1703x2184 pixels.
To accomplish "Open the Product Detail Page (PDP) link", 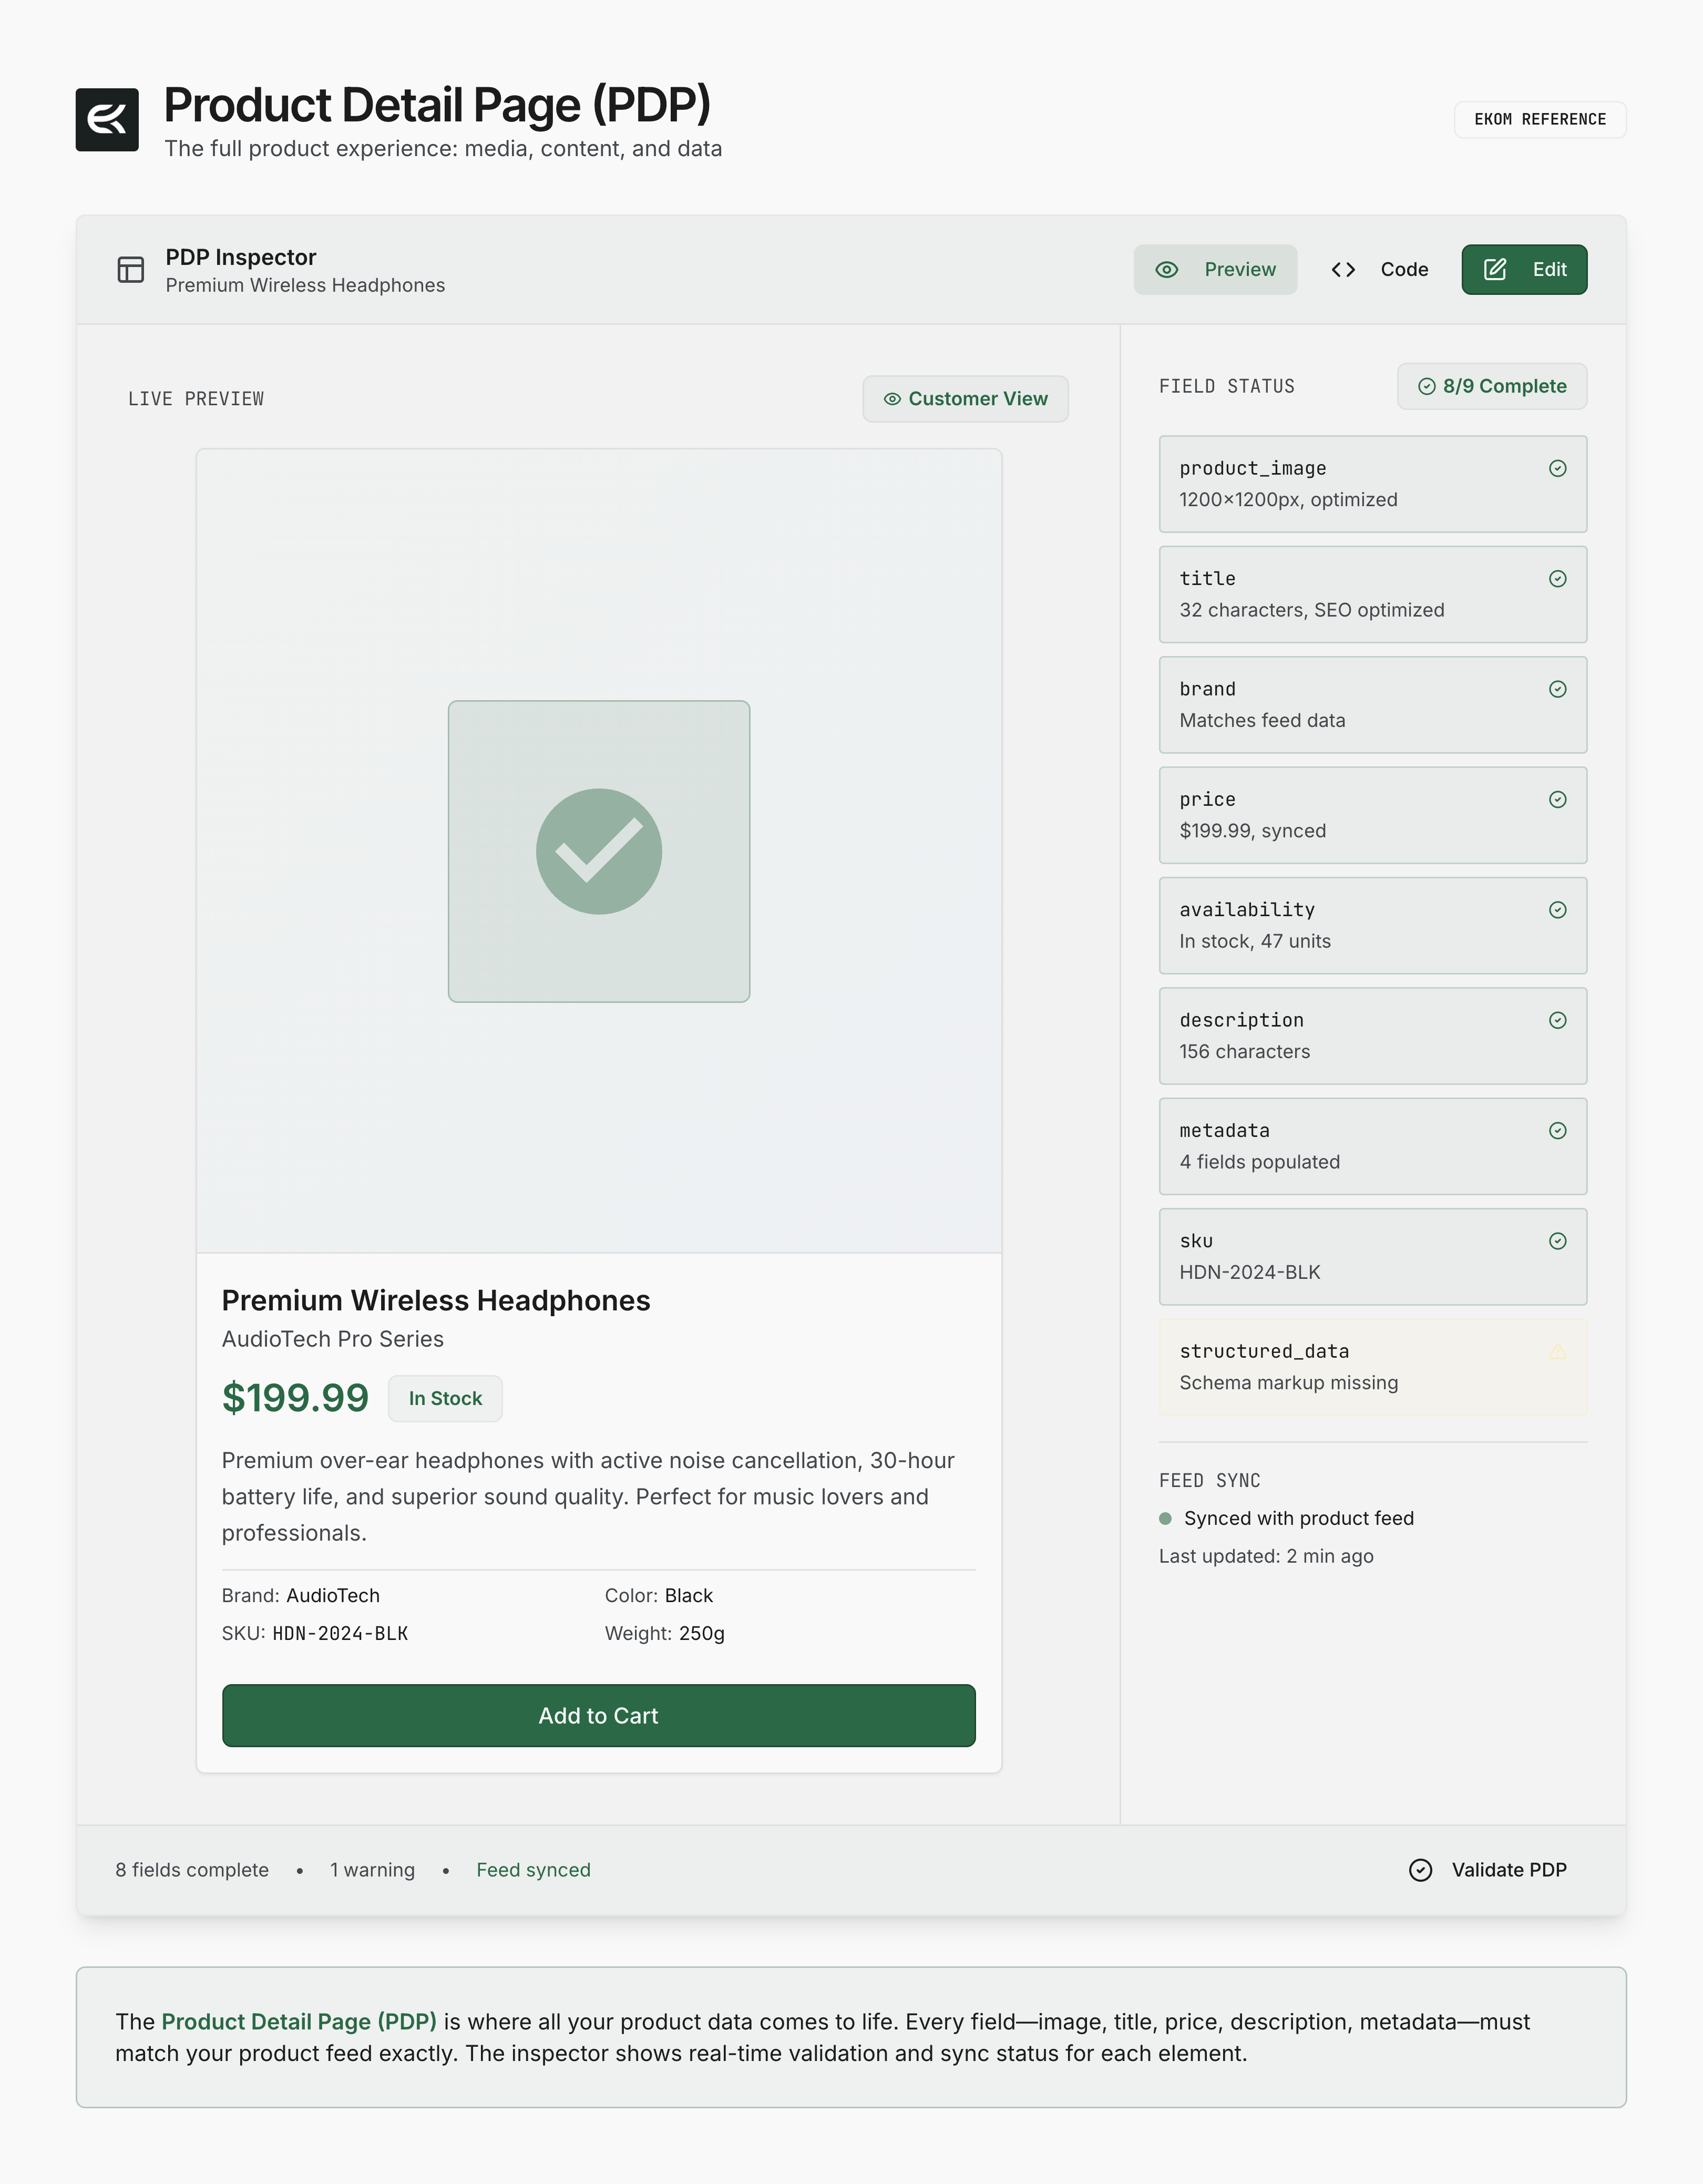I will 299,2022.
